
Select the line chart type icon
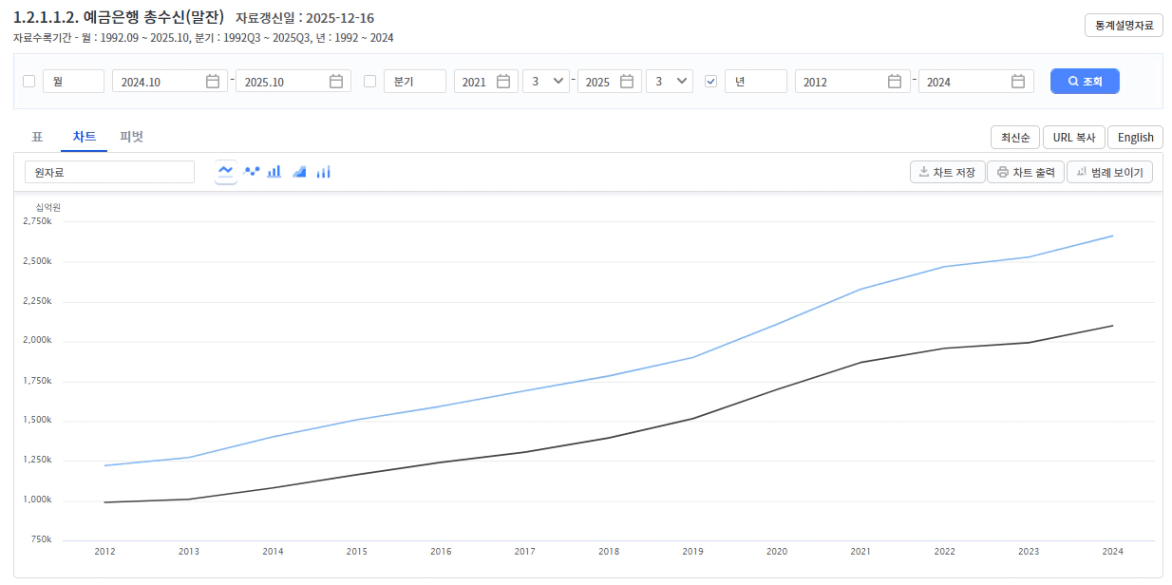click(226, 172)
